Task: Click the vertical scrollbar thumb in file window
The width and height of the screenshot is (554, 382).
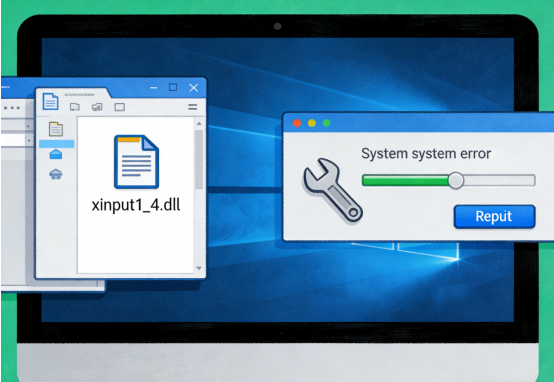Action: coord(199,159)
